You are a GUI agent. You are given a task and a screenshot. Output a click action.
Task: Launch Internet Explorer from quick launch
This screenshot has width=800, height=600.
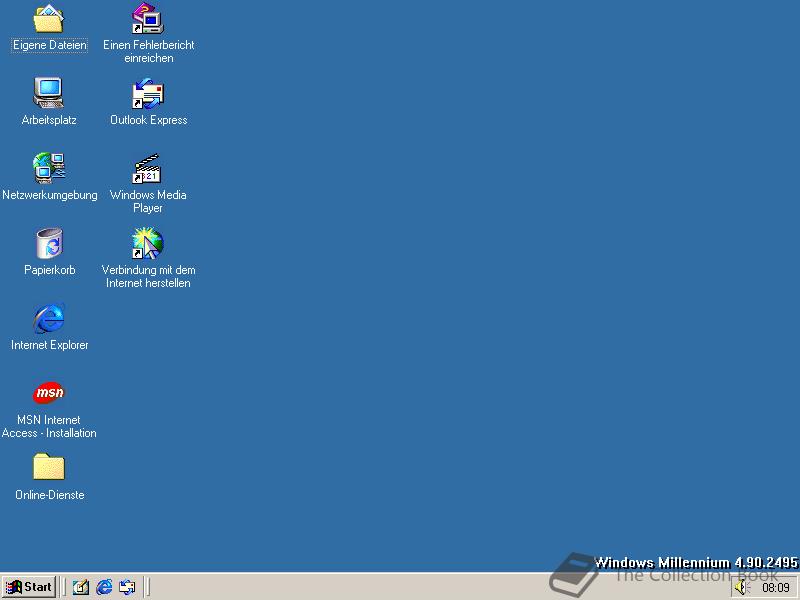tap(104, 587)
